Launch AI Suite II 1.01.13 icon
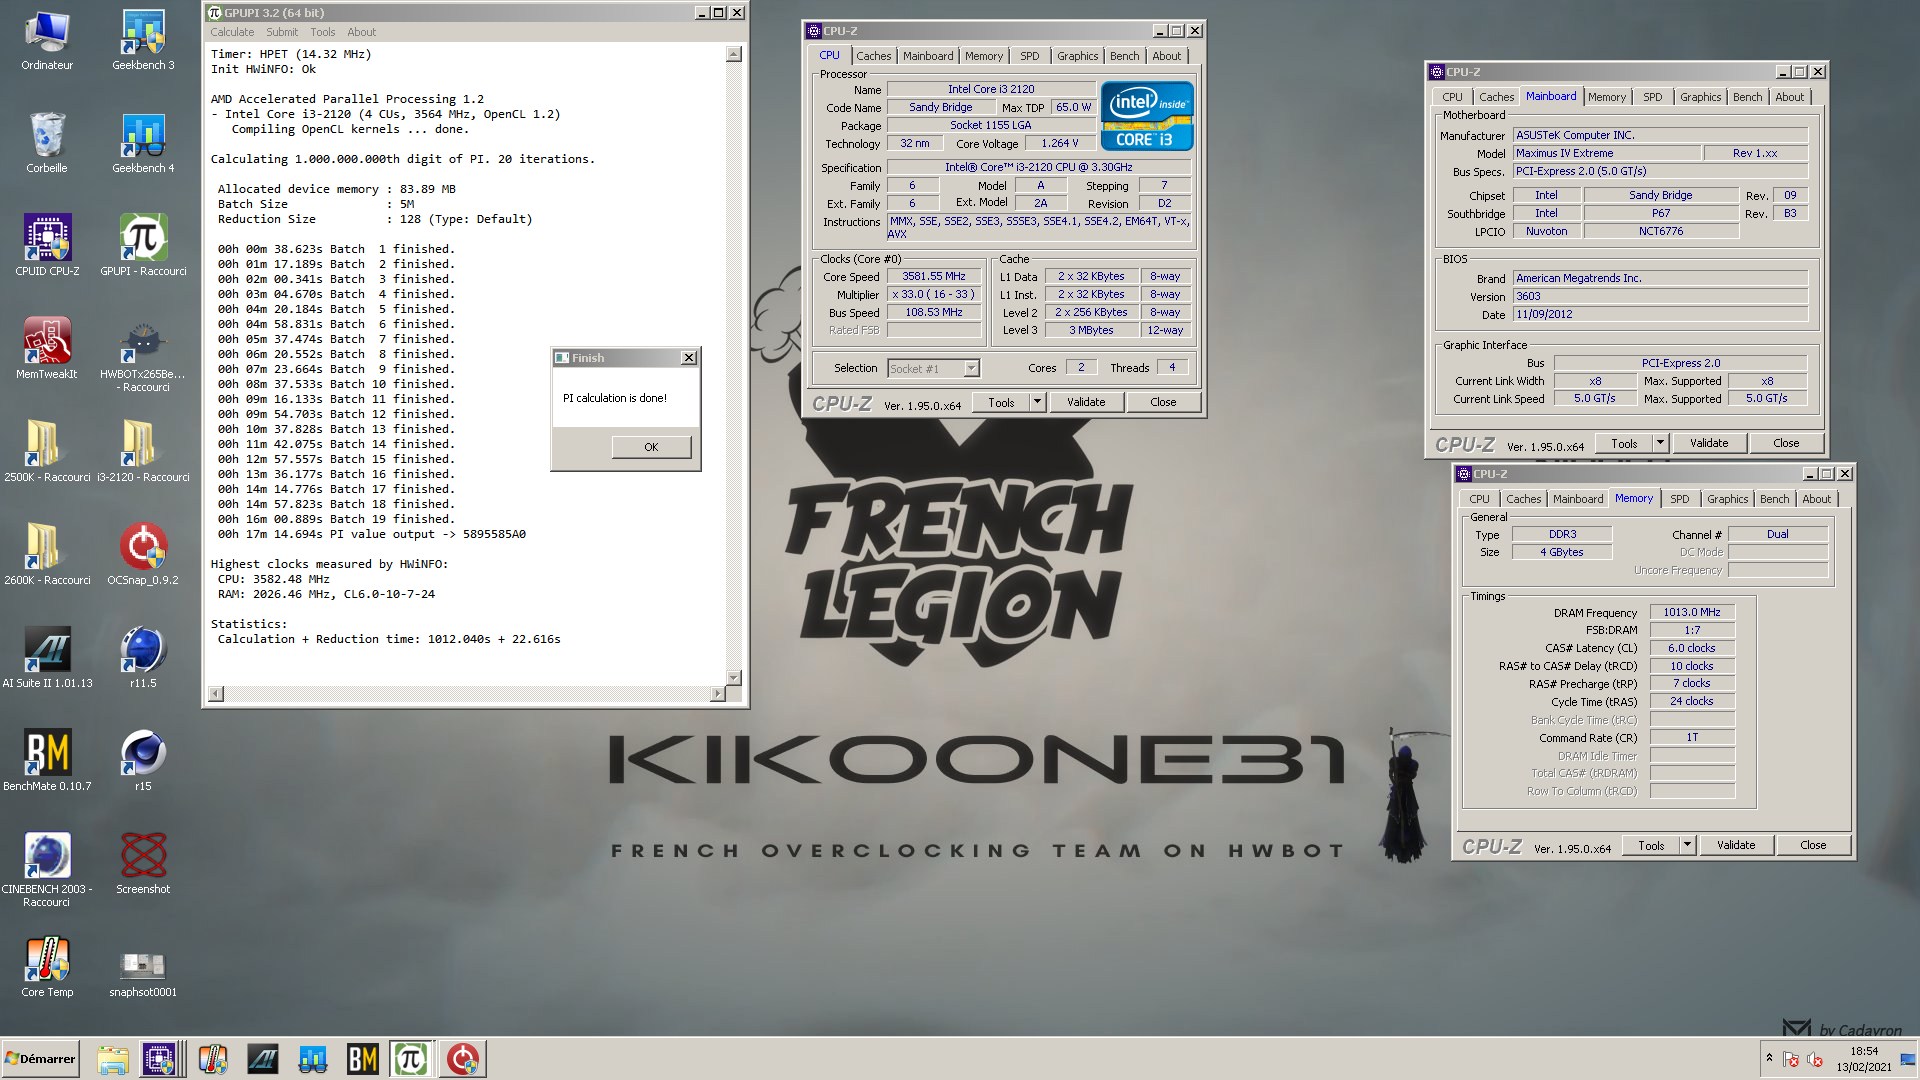Image resolution: width=1920 pixels, height=1080 pixels. (x=47, y=658)
